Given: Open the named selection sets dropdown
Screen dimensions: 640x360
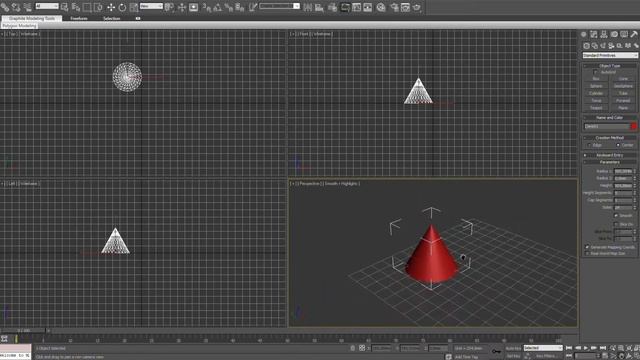Looking at the screenshot, I should click(x=279, y=7).
